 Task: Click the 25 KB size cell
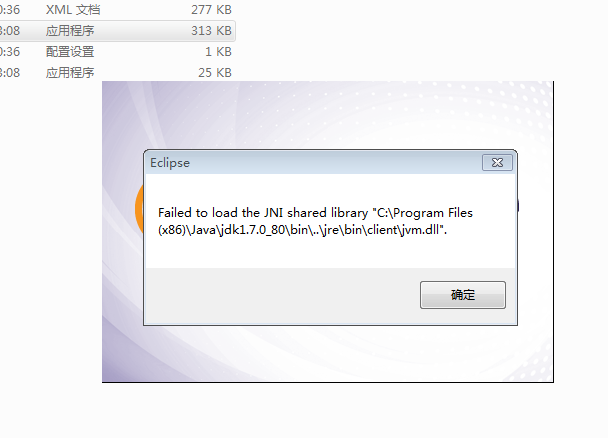click(x=214, y=72)
